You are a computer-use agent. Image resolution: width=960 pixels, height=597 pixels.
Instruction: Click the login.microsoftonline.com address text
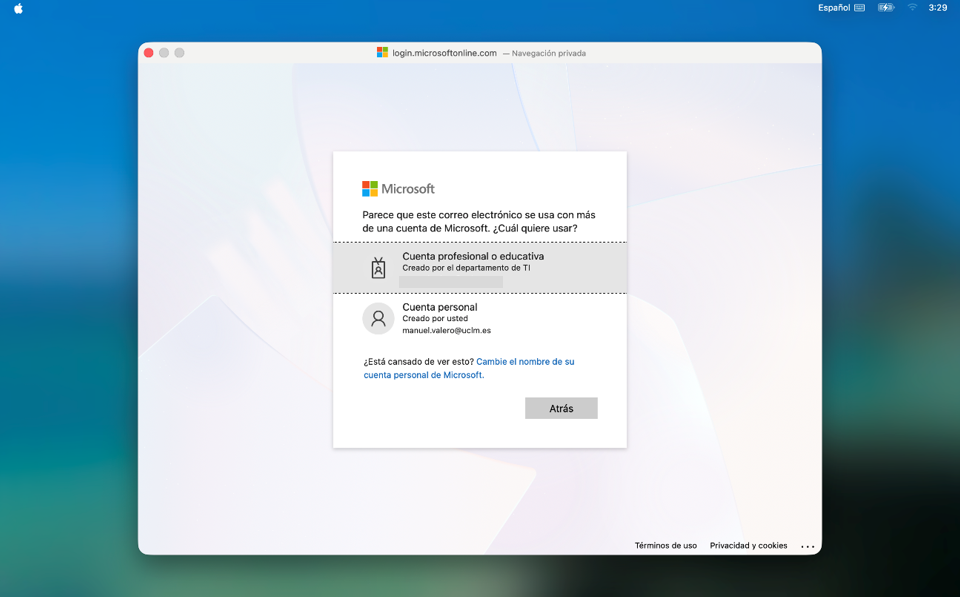(x=444, y=53)
